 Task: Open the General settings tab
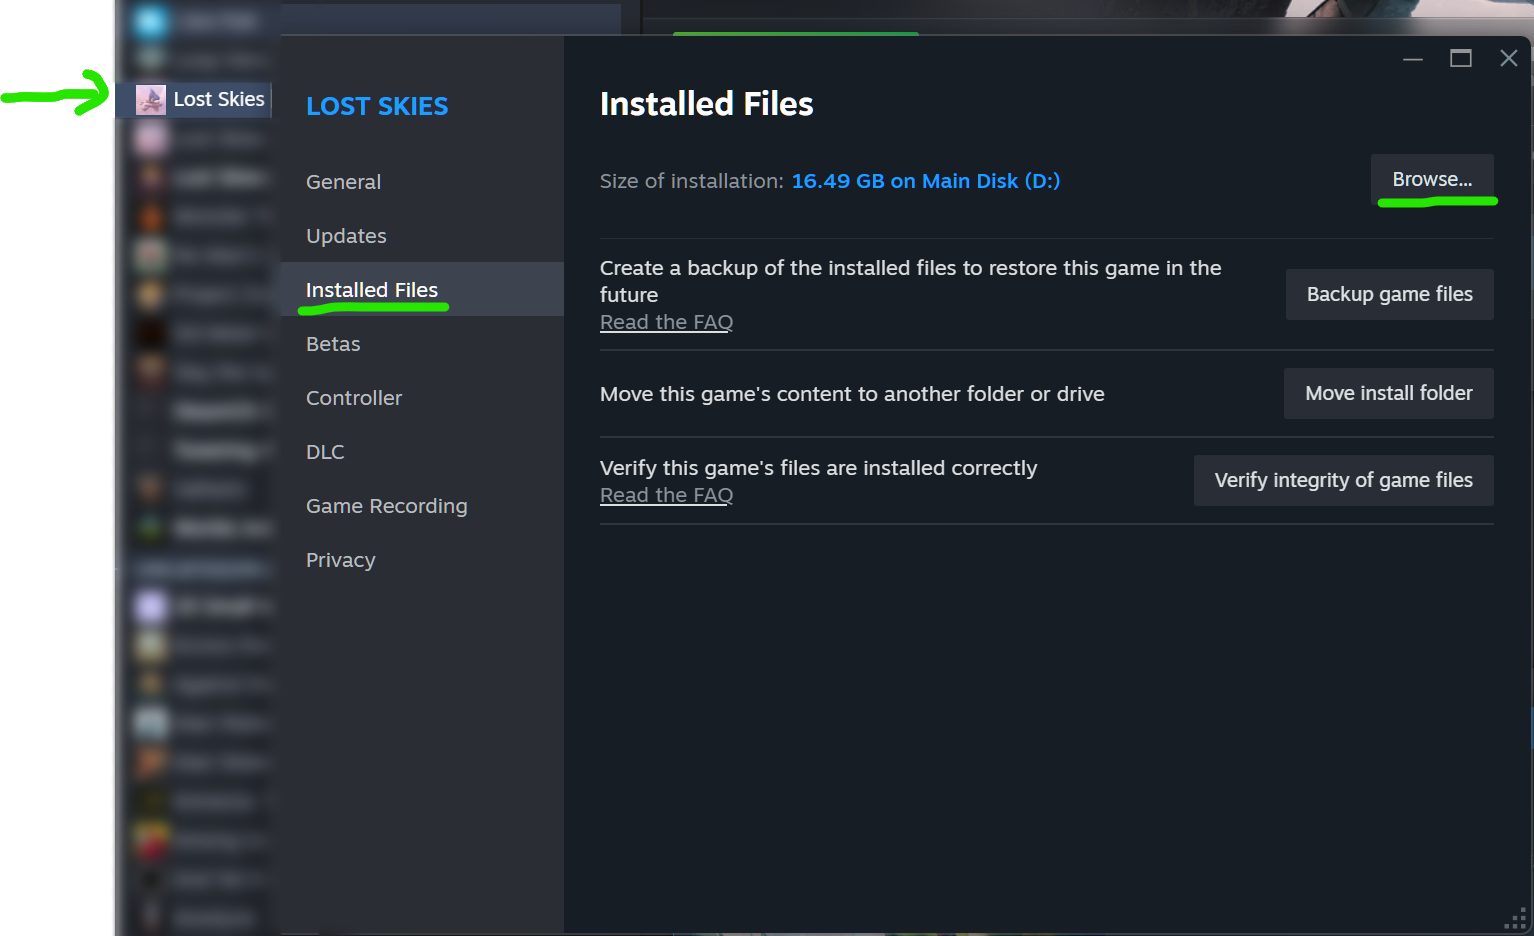(343, 182)
